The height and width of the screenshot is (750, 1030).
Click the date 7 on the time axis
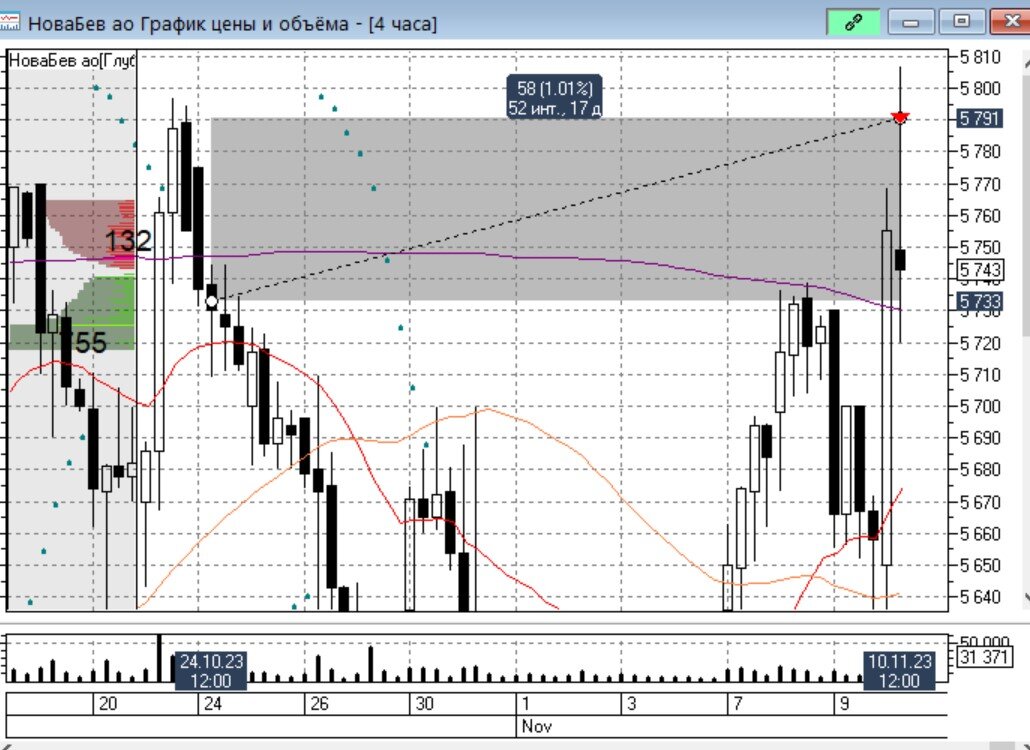(x=738, y=704)
